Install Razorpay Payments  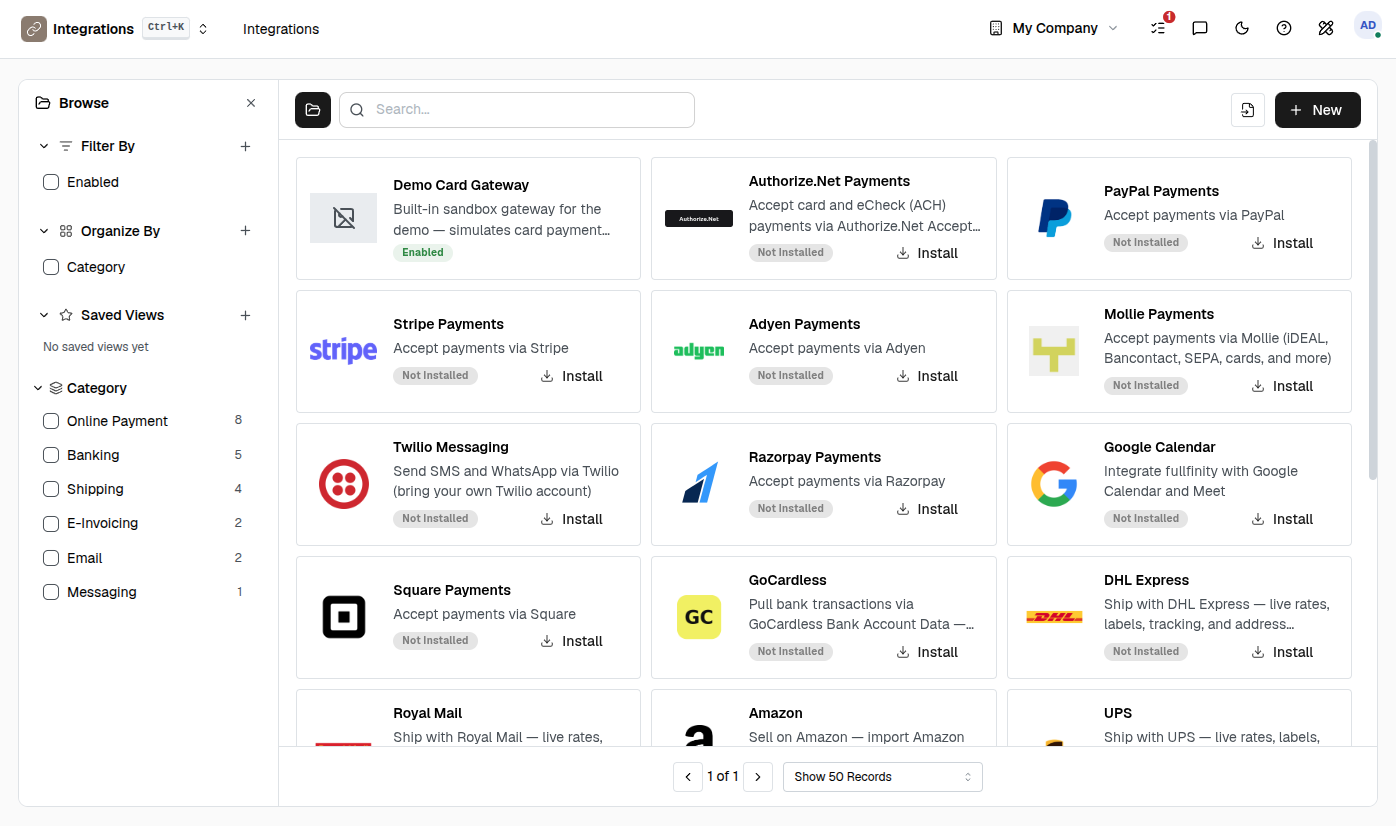click(x=928, y=509)
